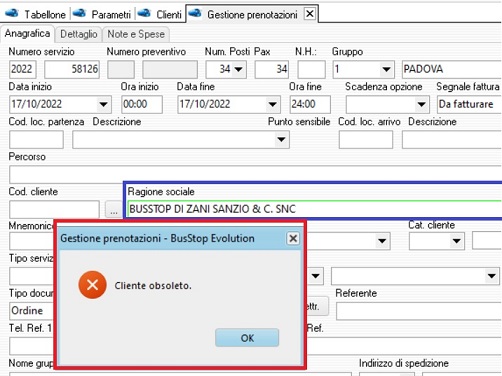This screenshot has width=502, height=376.
Task: Click the Cliente obsoleto message text
Action: (153, 286)
